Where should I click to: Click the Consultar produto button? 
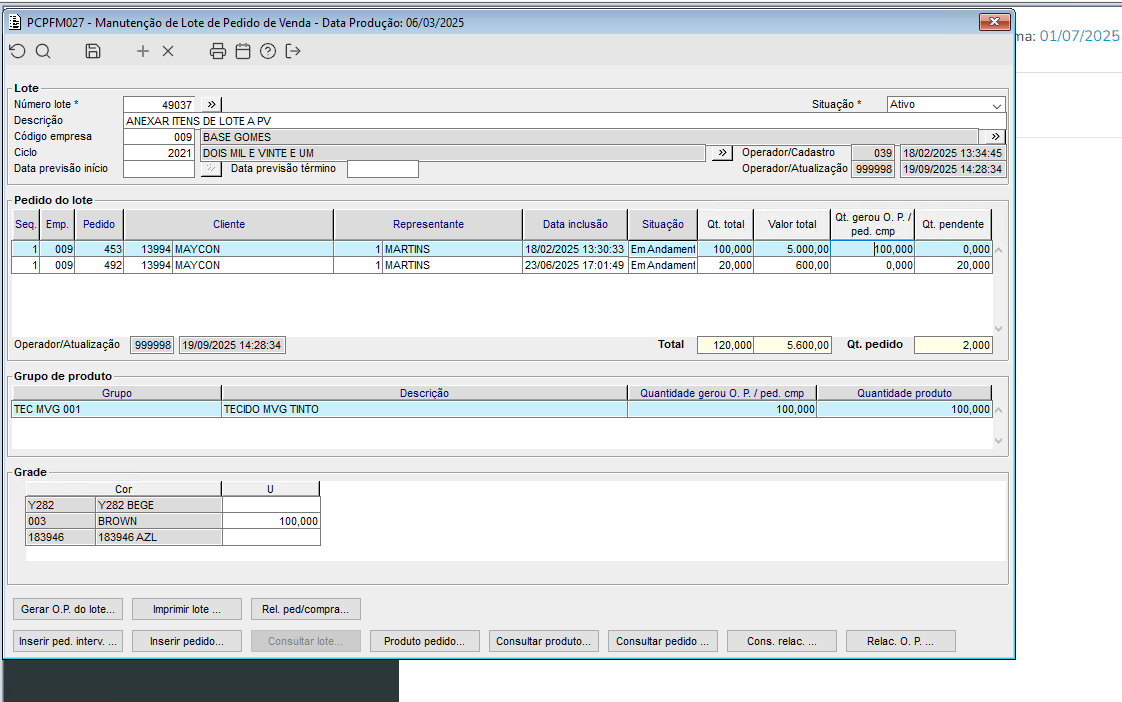[x=544, y=641]
